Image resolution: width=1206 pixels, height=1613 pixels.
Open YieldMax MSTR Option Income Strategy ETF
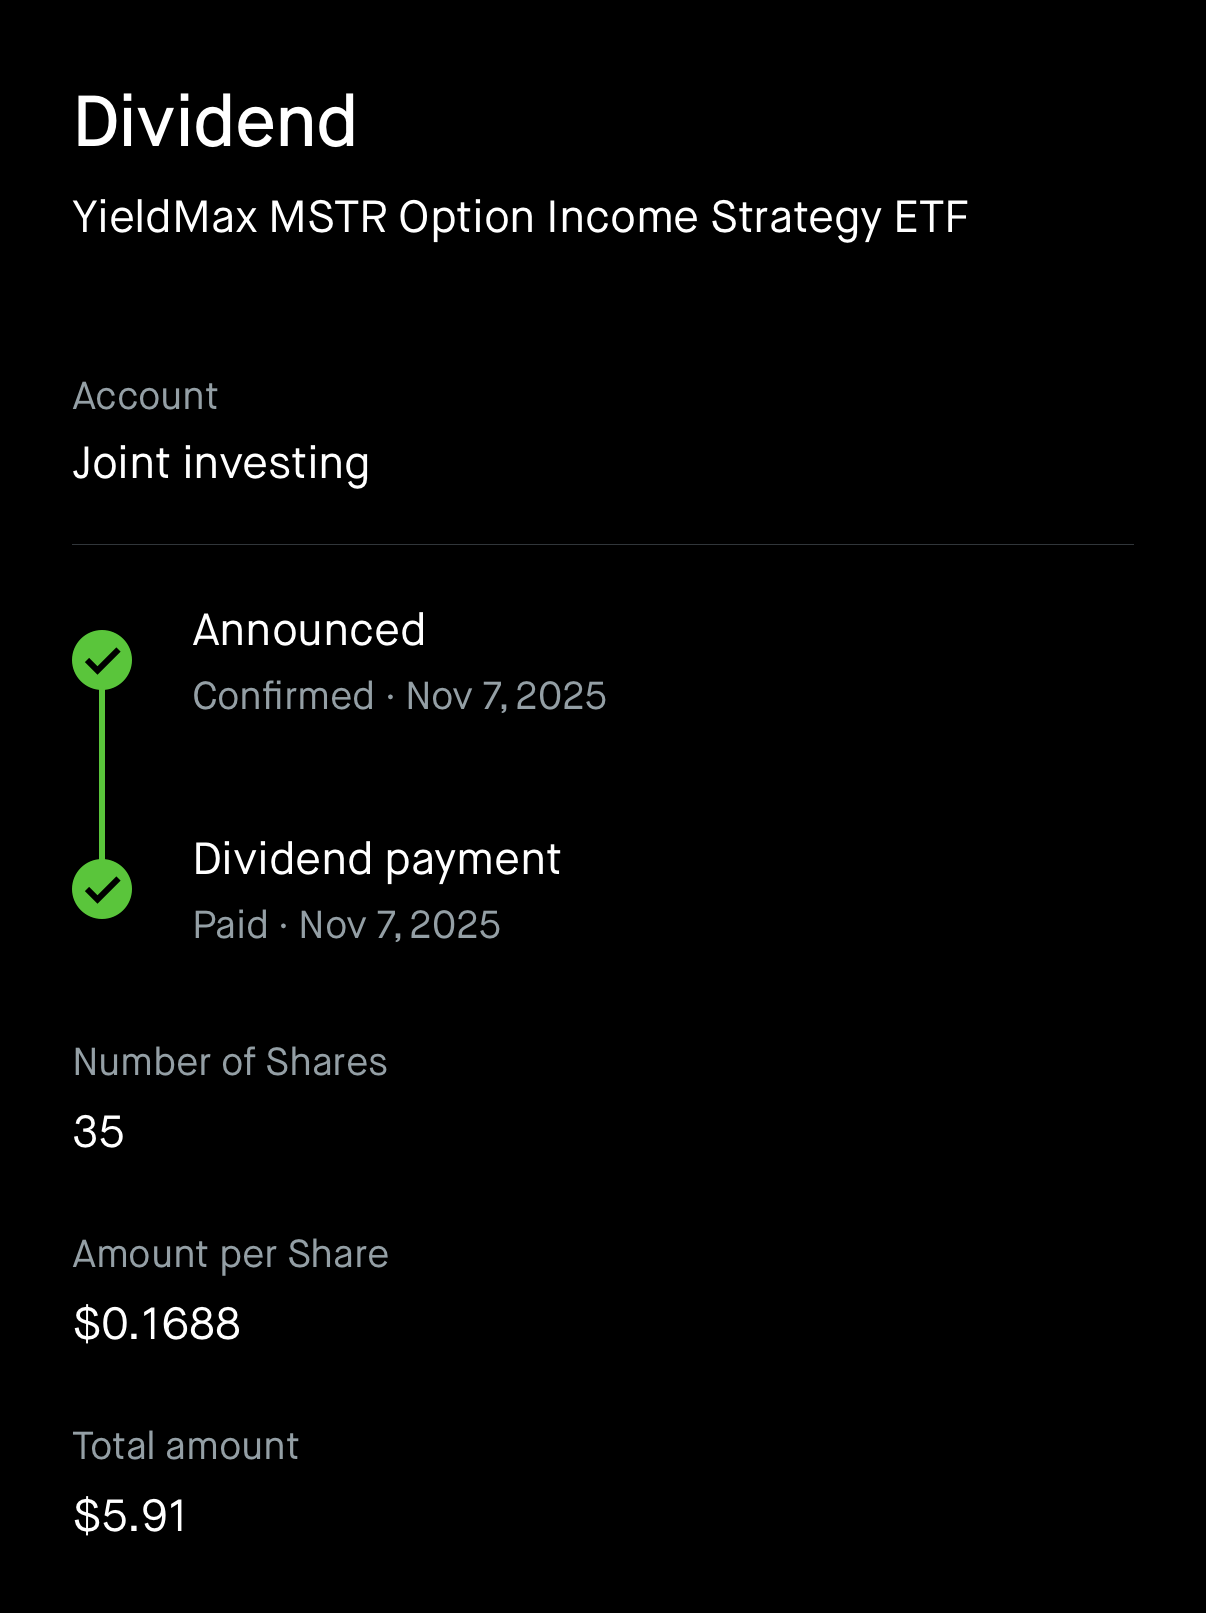520,217
